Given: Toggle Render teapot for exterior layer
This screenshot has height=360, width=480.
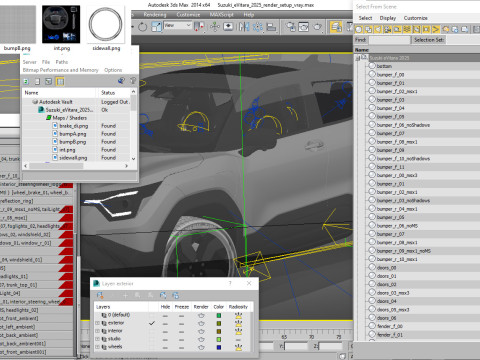Looking at the screenshot, I should tap(201, 323).
